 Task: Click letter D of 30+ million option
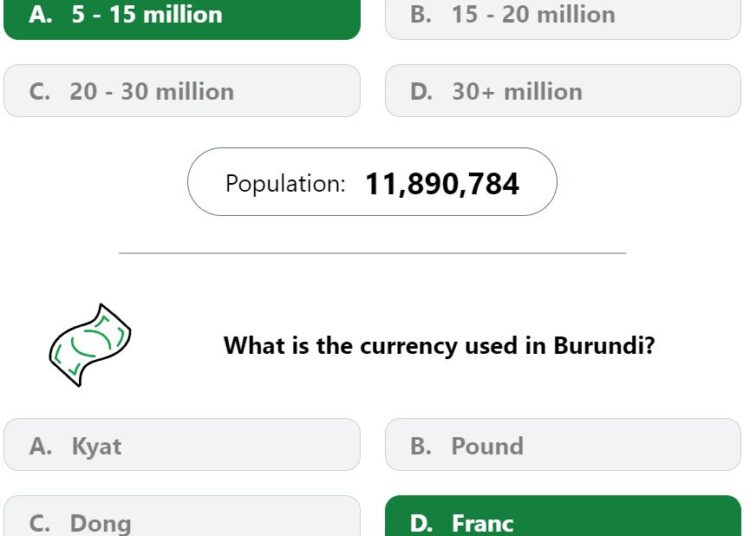click(x=421, y=92)
